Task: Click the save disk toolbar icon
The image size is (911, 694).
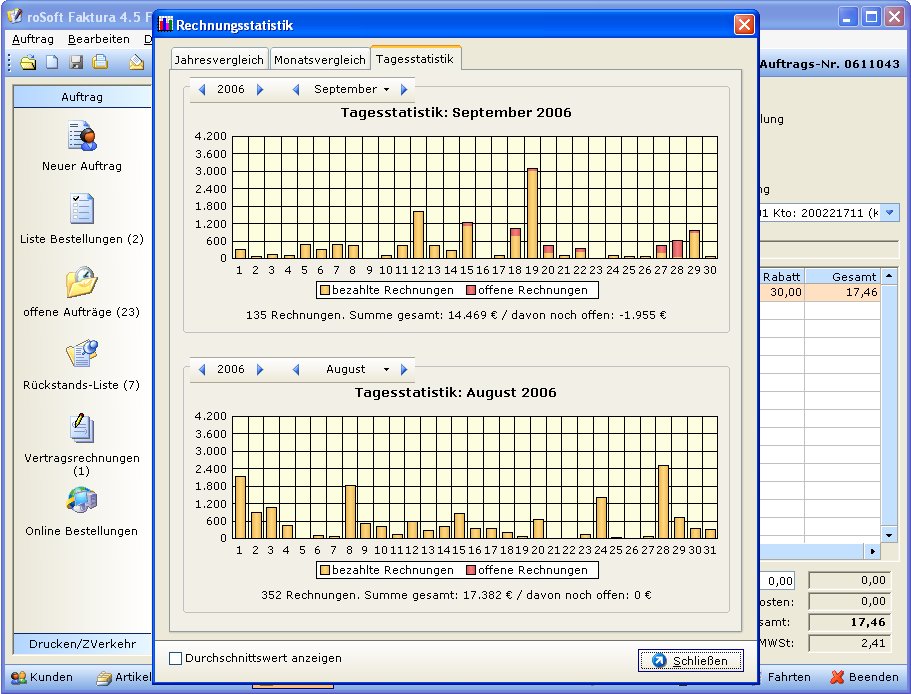Action: point(75,63)
